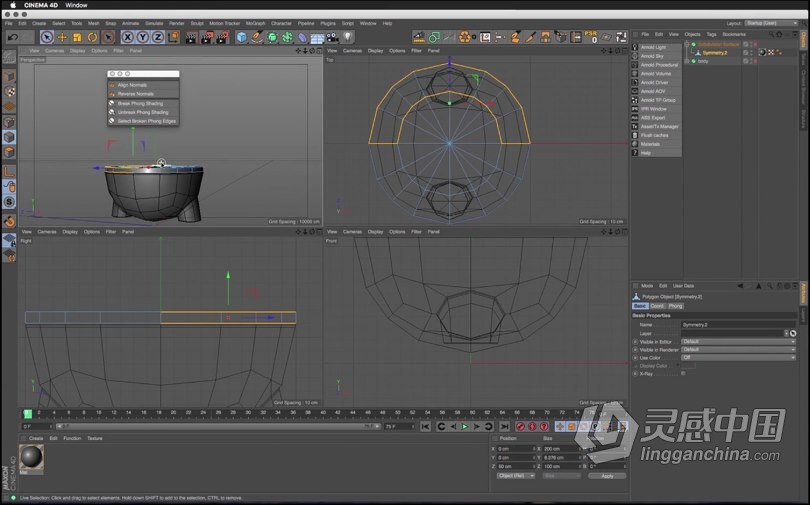Click the record active objects button
810x505 pixels.
521,427
